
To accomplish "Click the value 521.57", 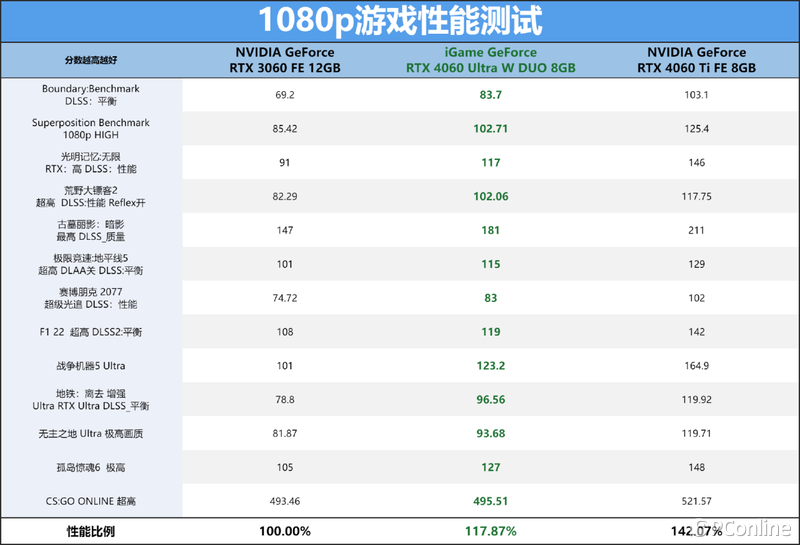I will [696, 502].
